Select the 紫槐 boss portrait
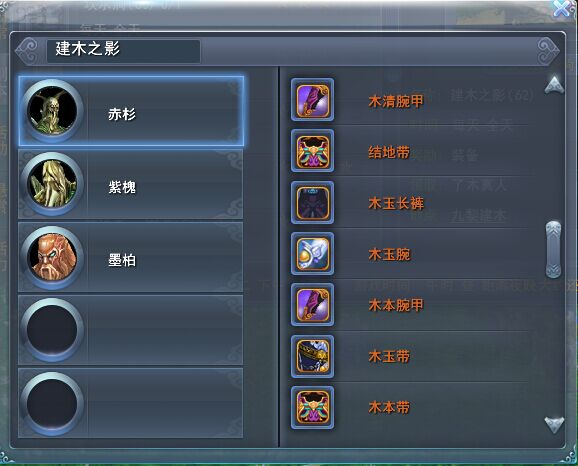578x466 pixels. [x=52, y=184]
